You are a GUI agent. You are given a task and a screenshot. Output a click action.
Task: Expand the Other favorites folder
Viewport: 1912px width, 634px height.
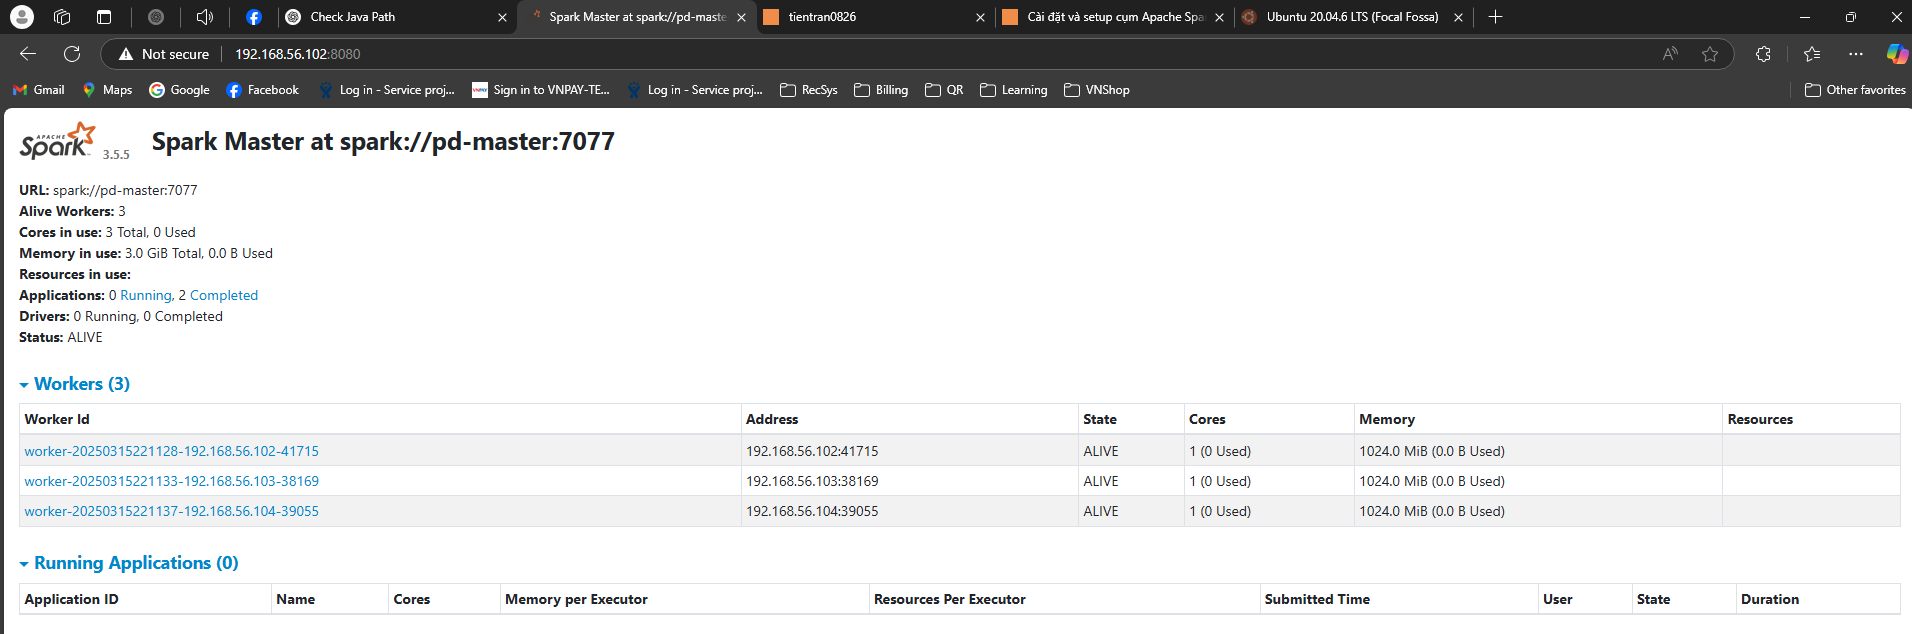[1855, 90]
